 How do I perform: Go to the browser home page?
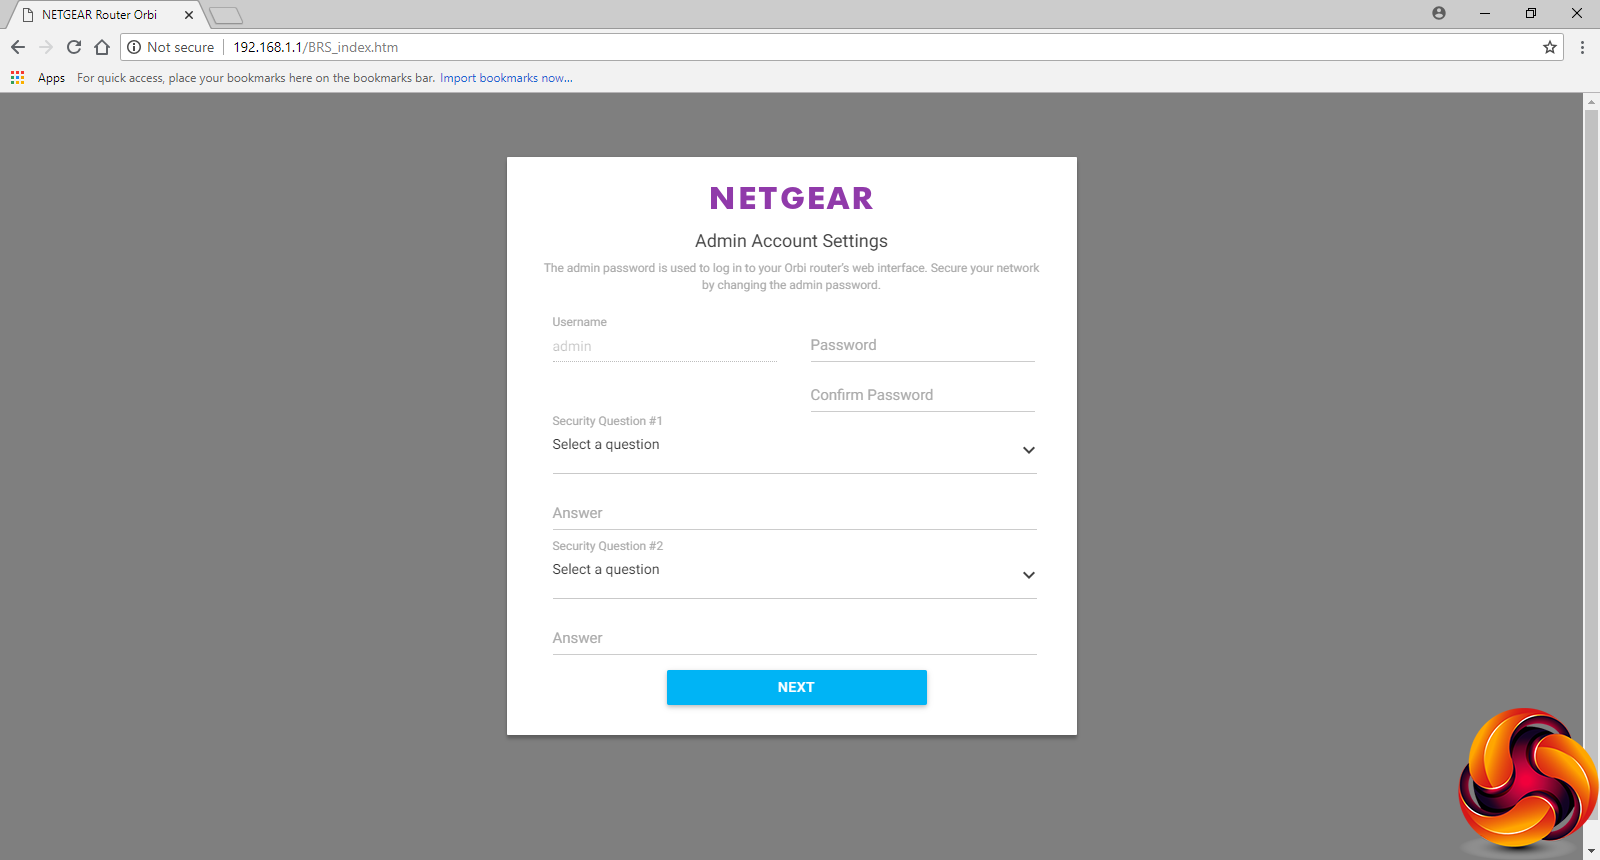tap(102, 47)
